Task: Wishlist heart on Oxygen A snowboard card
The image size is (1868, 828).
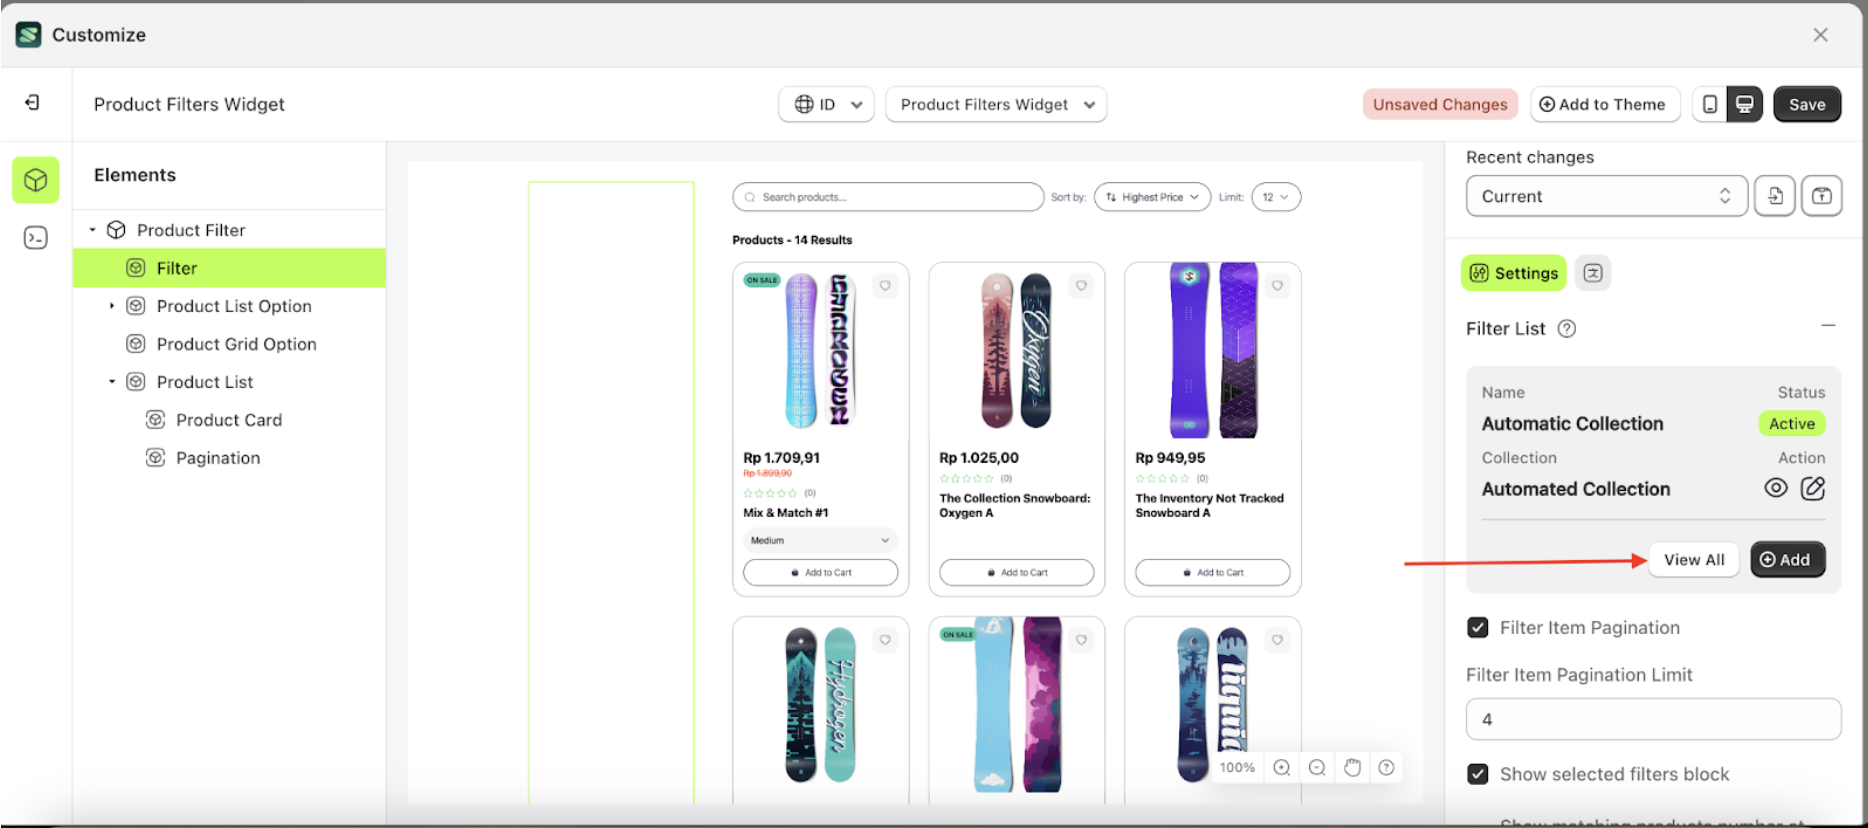Action: (1081, 286)
